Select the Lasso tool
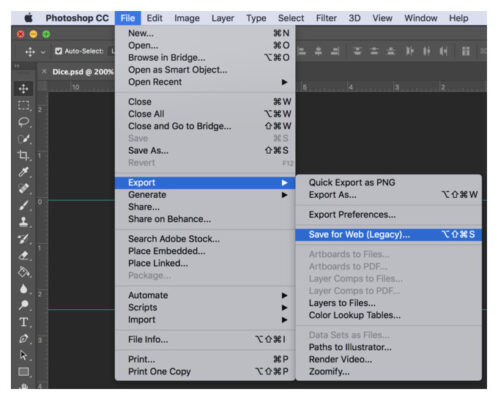Image resolution: width=498 pixels, height=400 pixels. [23, 122]
